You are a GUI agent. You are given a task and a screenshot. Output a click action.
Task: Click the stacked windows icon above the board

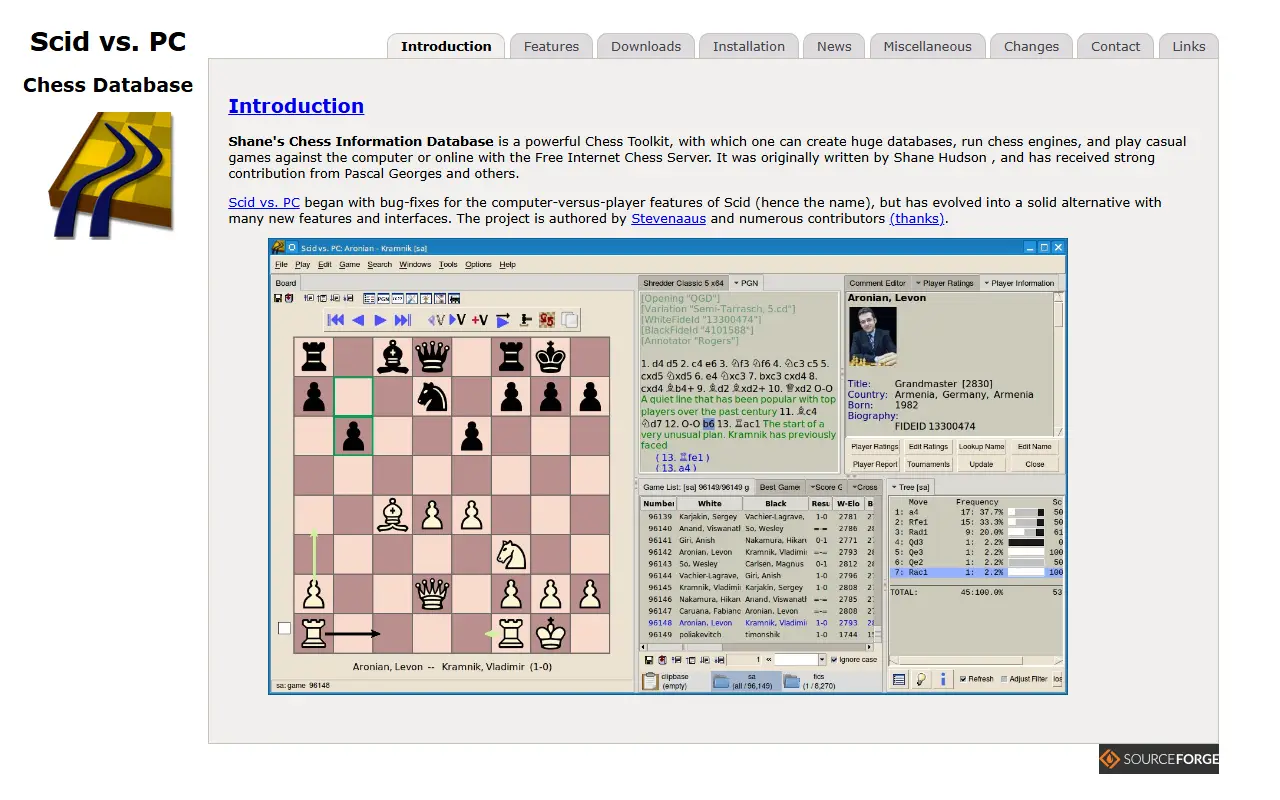(569, 320)
